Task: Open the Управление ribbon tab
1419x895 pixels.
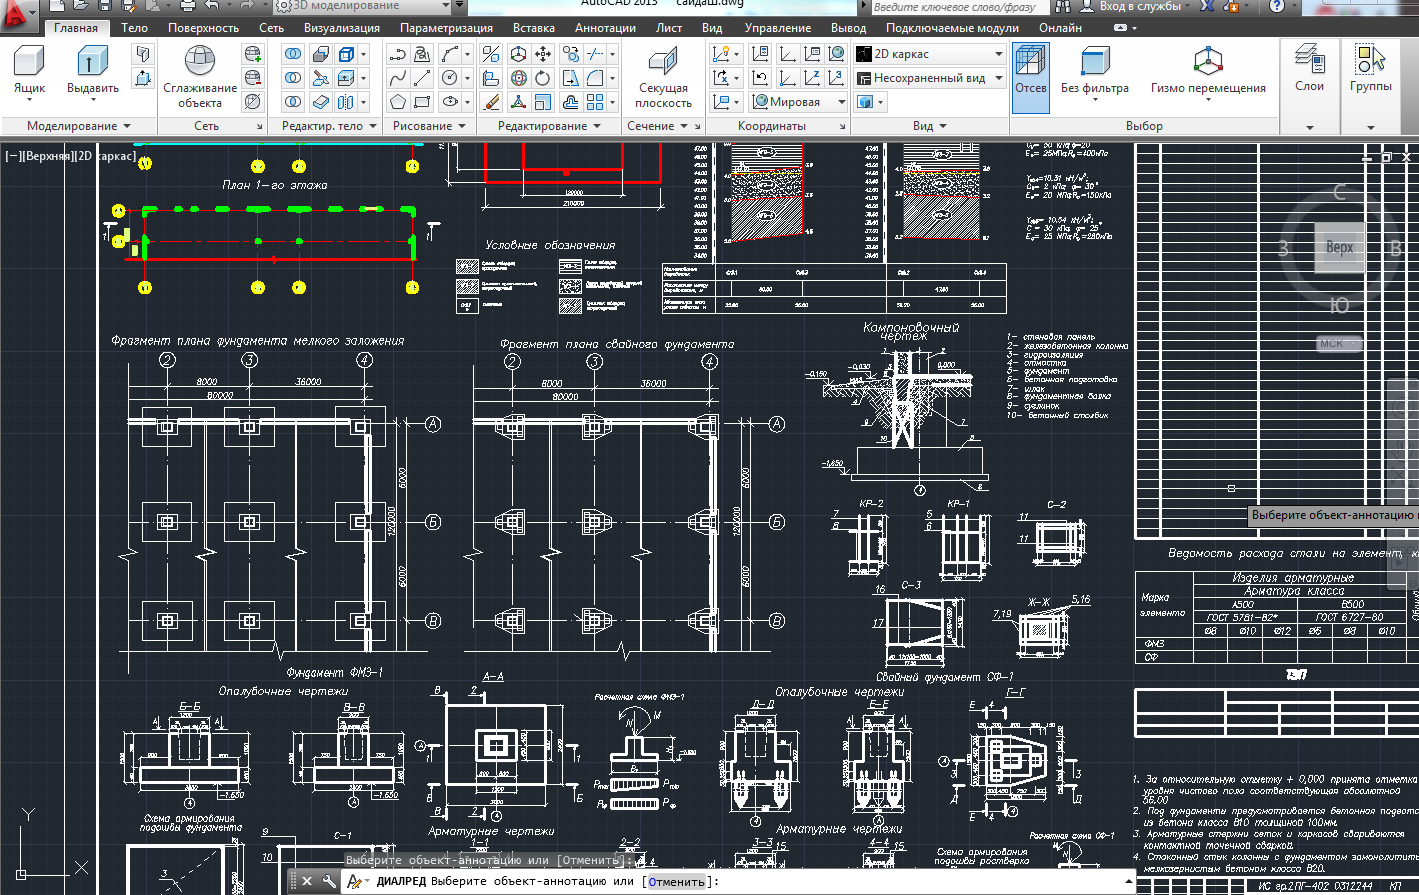Action: tap(778, 28)
